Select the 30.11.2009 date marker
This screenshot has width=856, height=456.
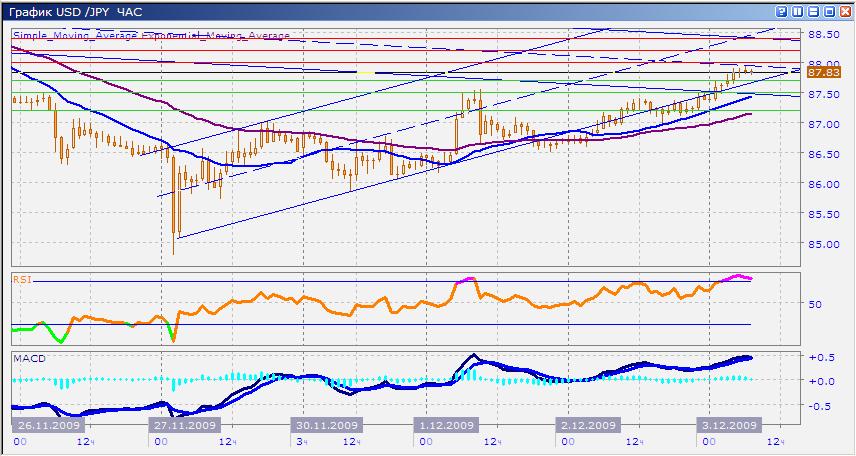point(324,424)
